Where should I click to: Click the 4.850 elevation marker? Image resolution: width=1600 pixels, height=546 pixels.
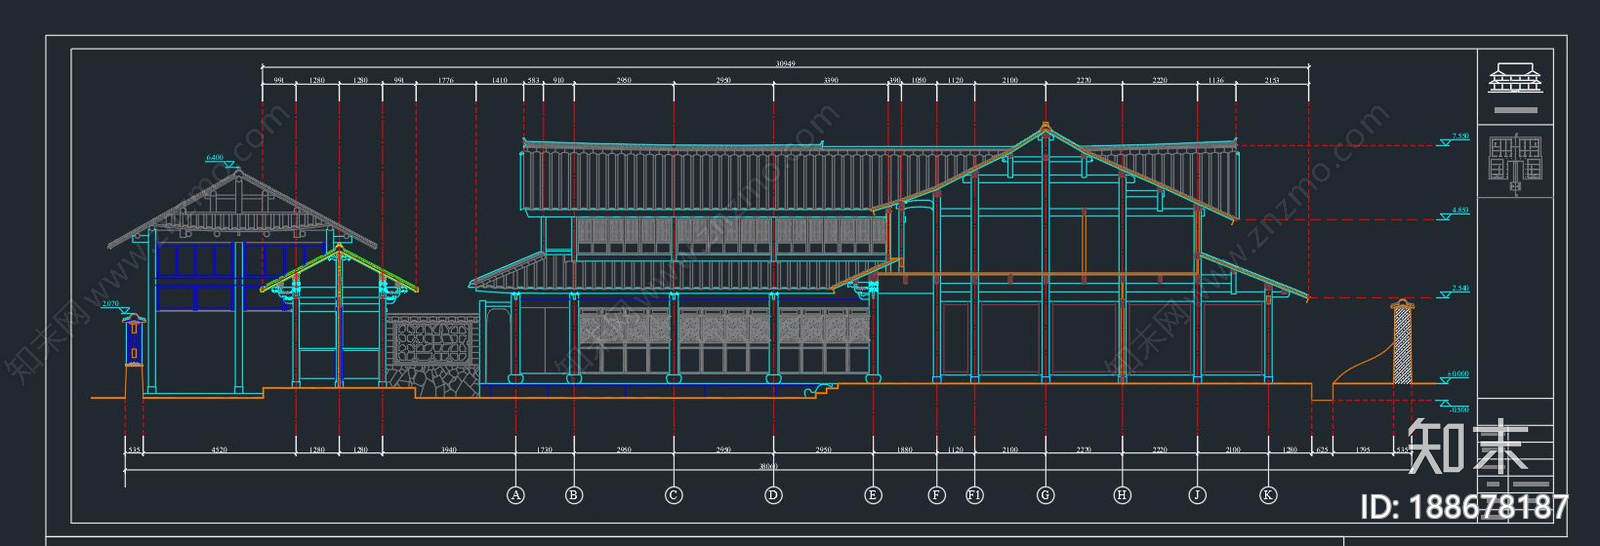click(x=1455, y=213)
